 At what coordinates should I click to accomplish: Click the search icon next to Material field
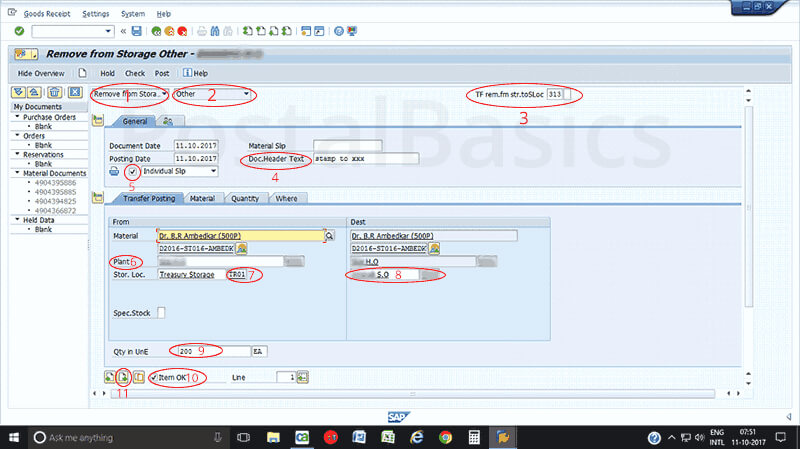(329, 236)
